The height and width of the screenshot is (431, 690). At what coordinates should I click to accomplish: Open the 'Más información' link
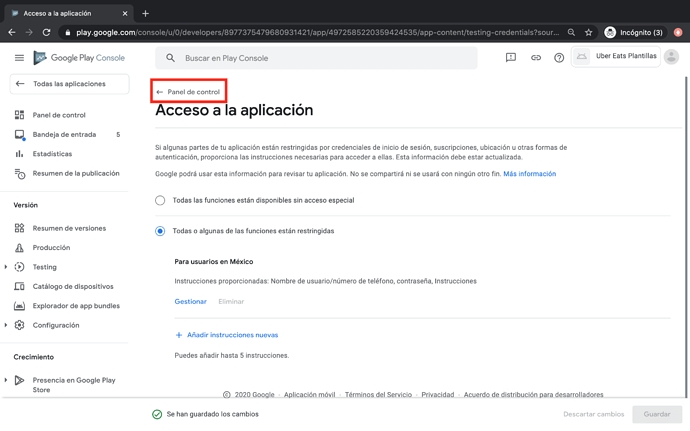[529, 174]
